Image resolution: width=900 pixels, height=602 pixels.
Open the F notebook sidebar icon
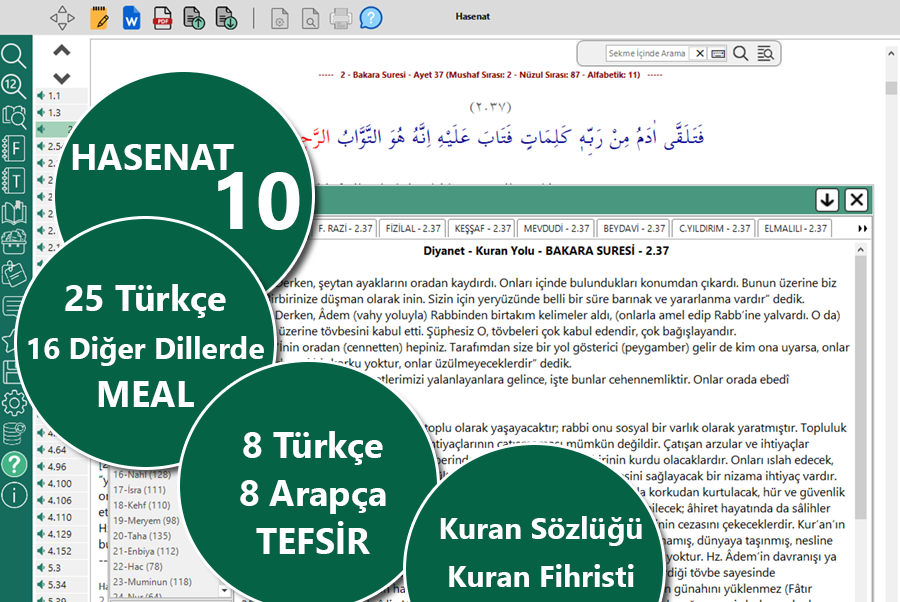(14, 149)
